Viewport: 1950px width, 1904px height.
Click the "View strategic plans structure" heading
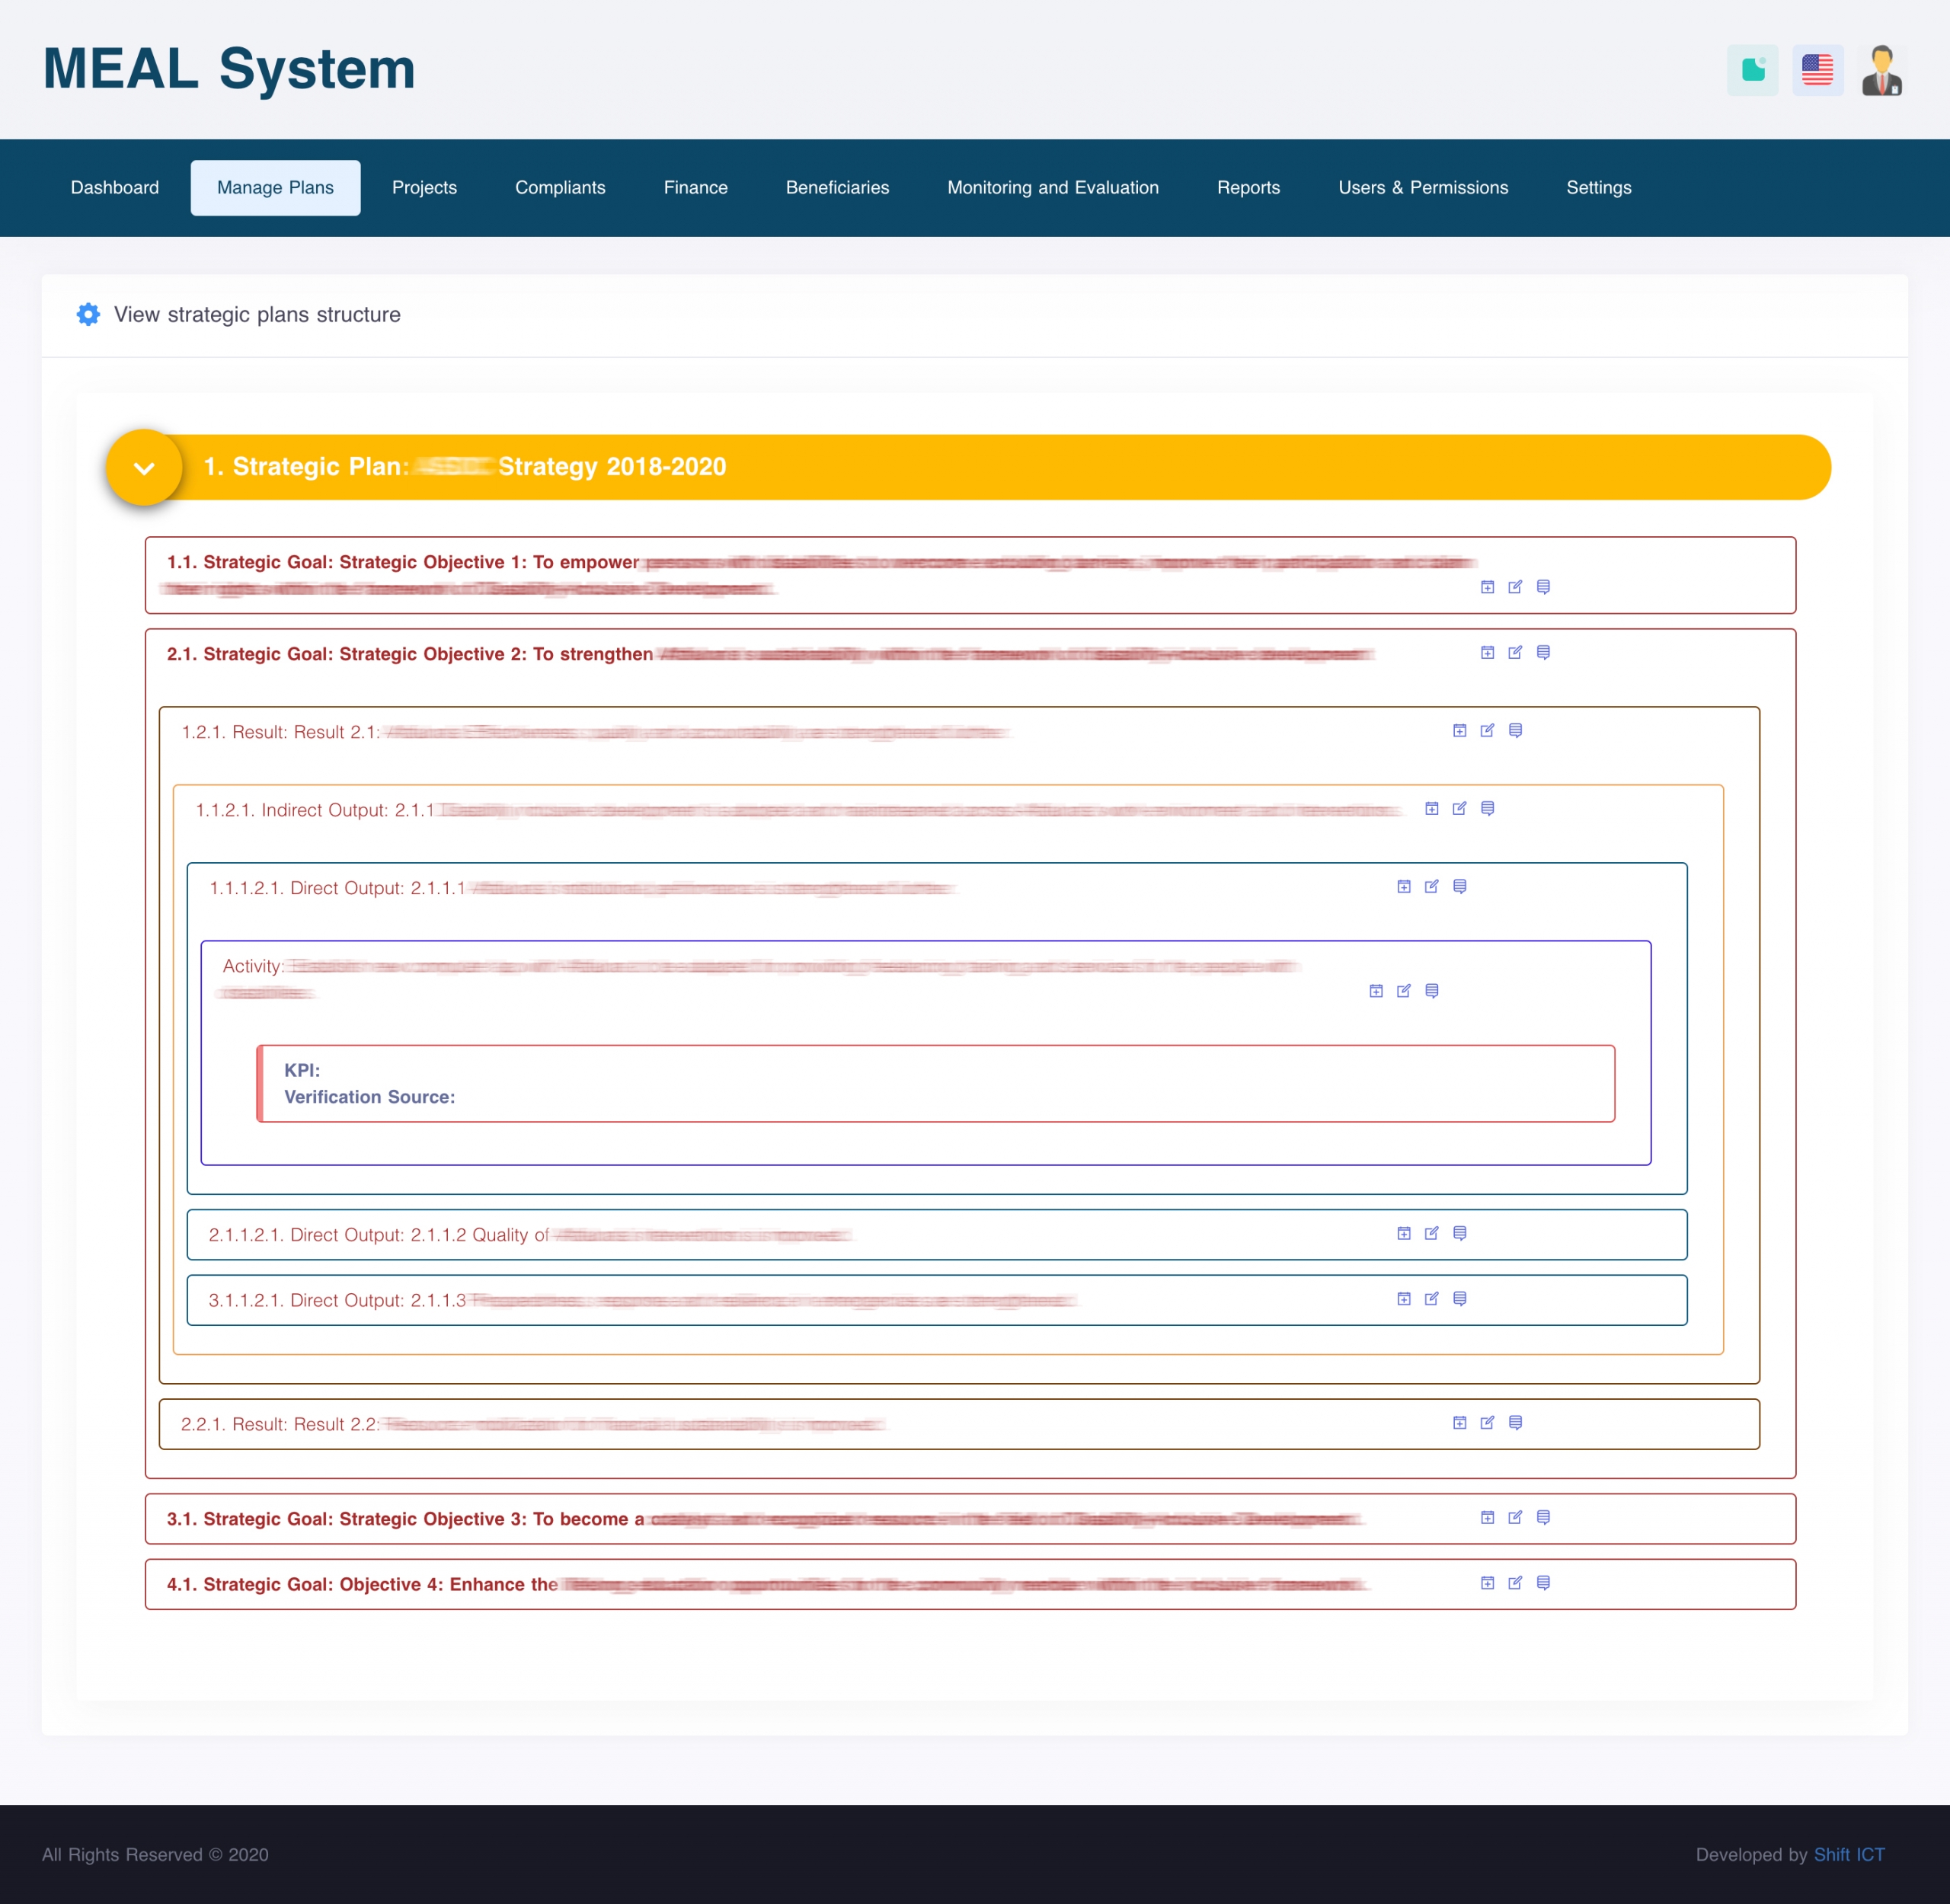(257, 314)
